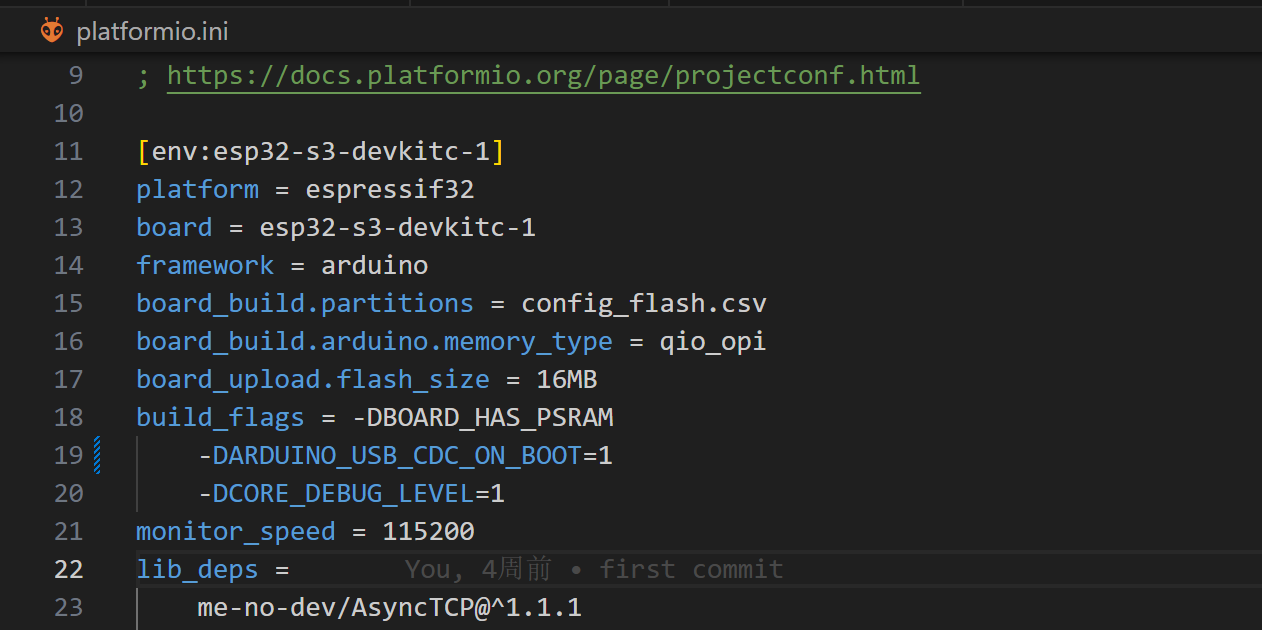This screenshot has height=630, width=1262.
Task: Click line number 11 in the gutter
Action: [68, 152]
